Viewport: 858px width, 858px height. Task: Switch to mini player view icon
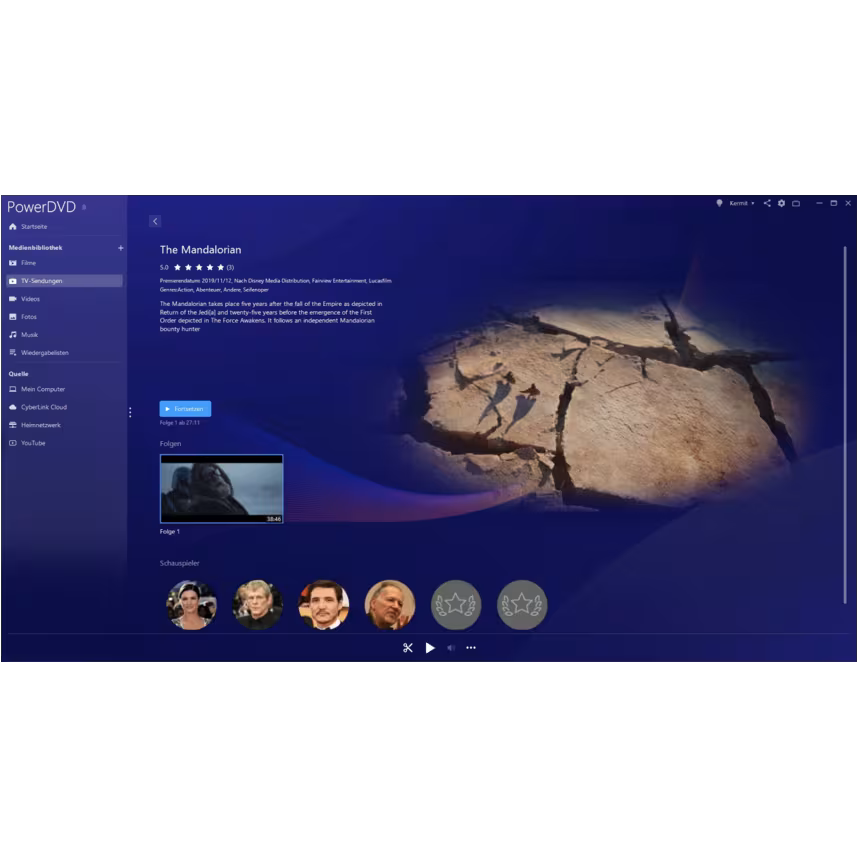pos(796,203)
